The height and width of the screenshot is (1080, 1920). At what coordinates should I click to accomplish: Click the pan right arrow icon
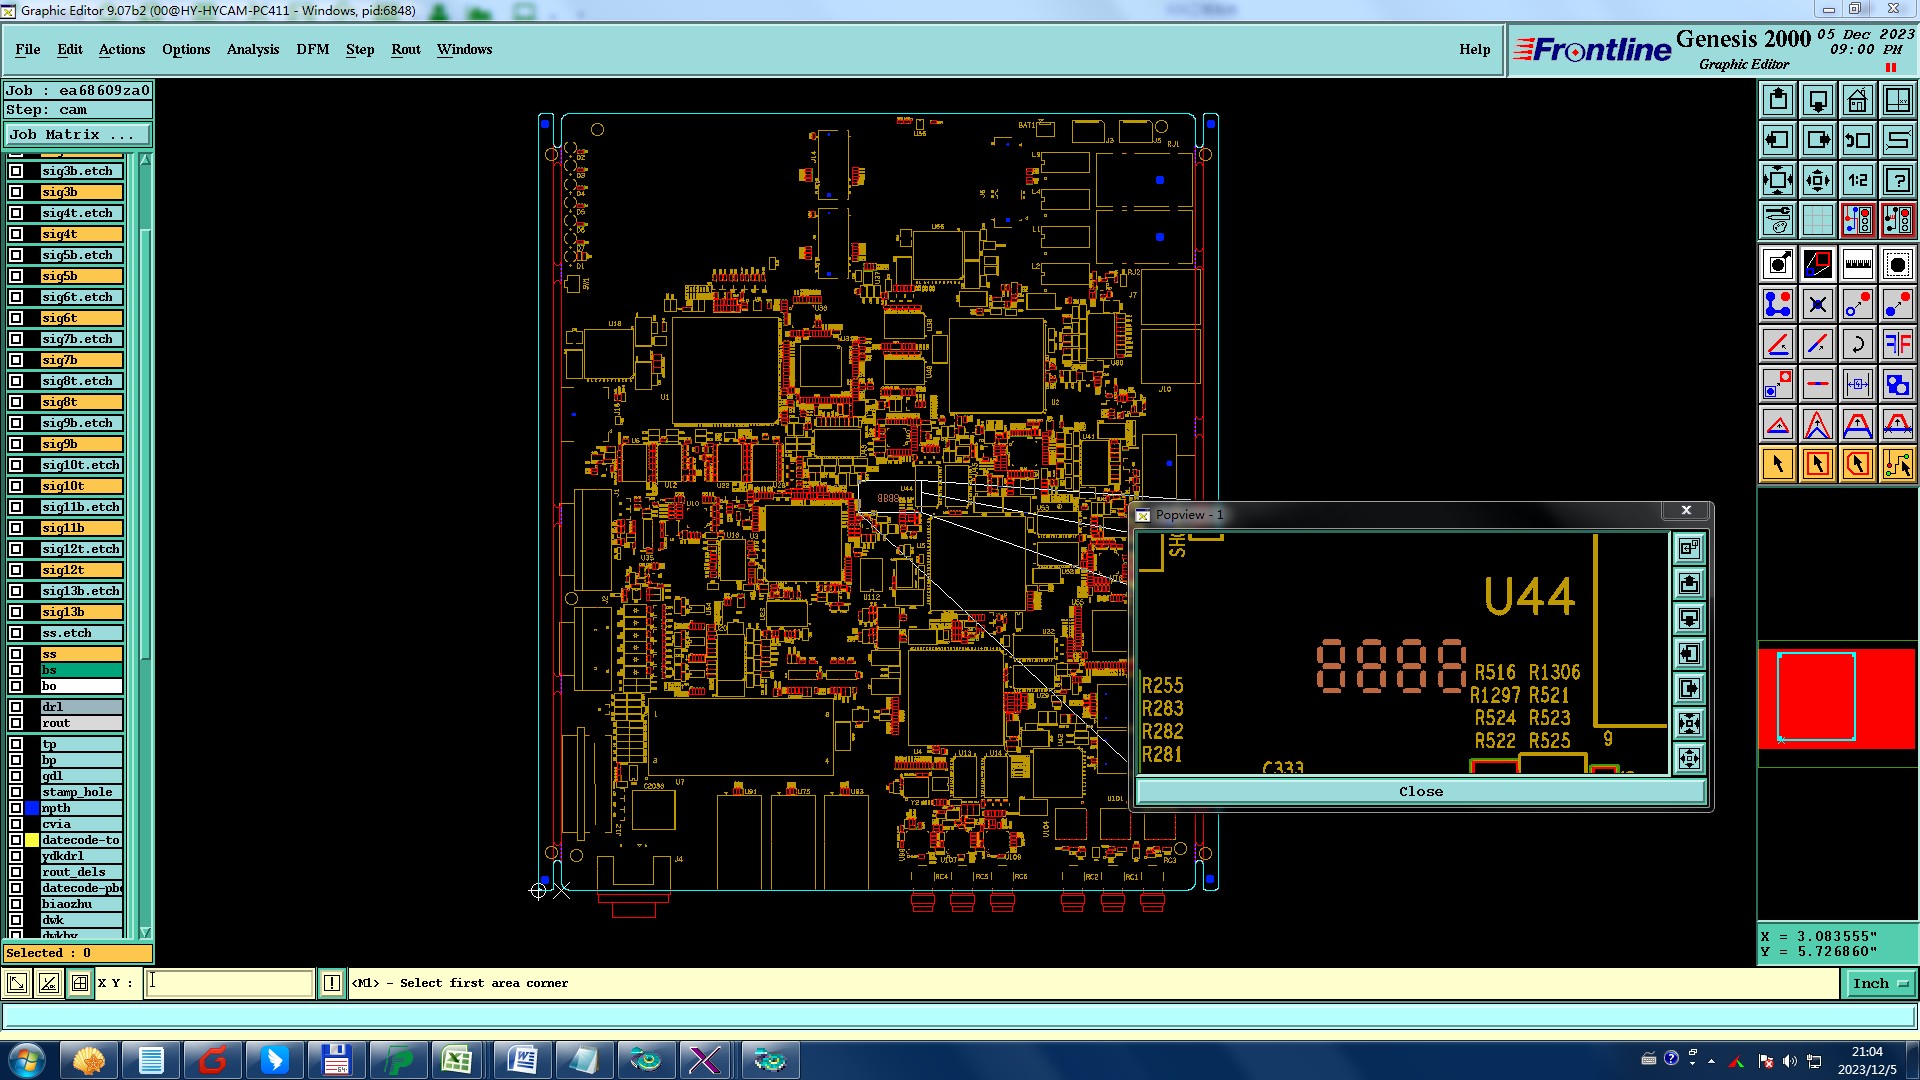pyautogui.click(x=1817, y=140)
